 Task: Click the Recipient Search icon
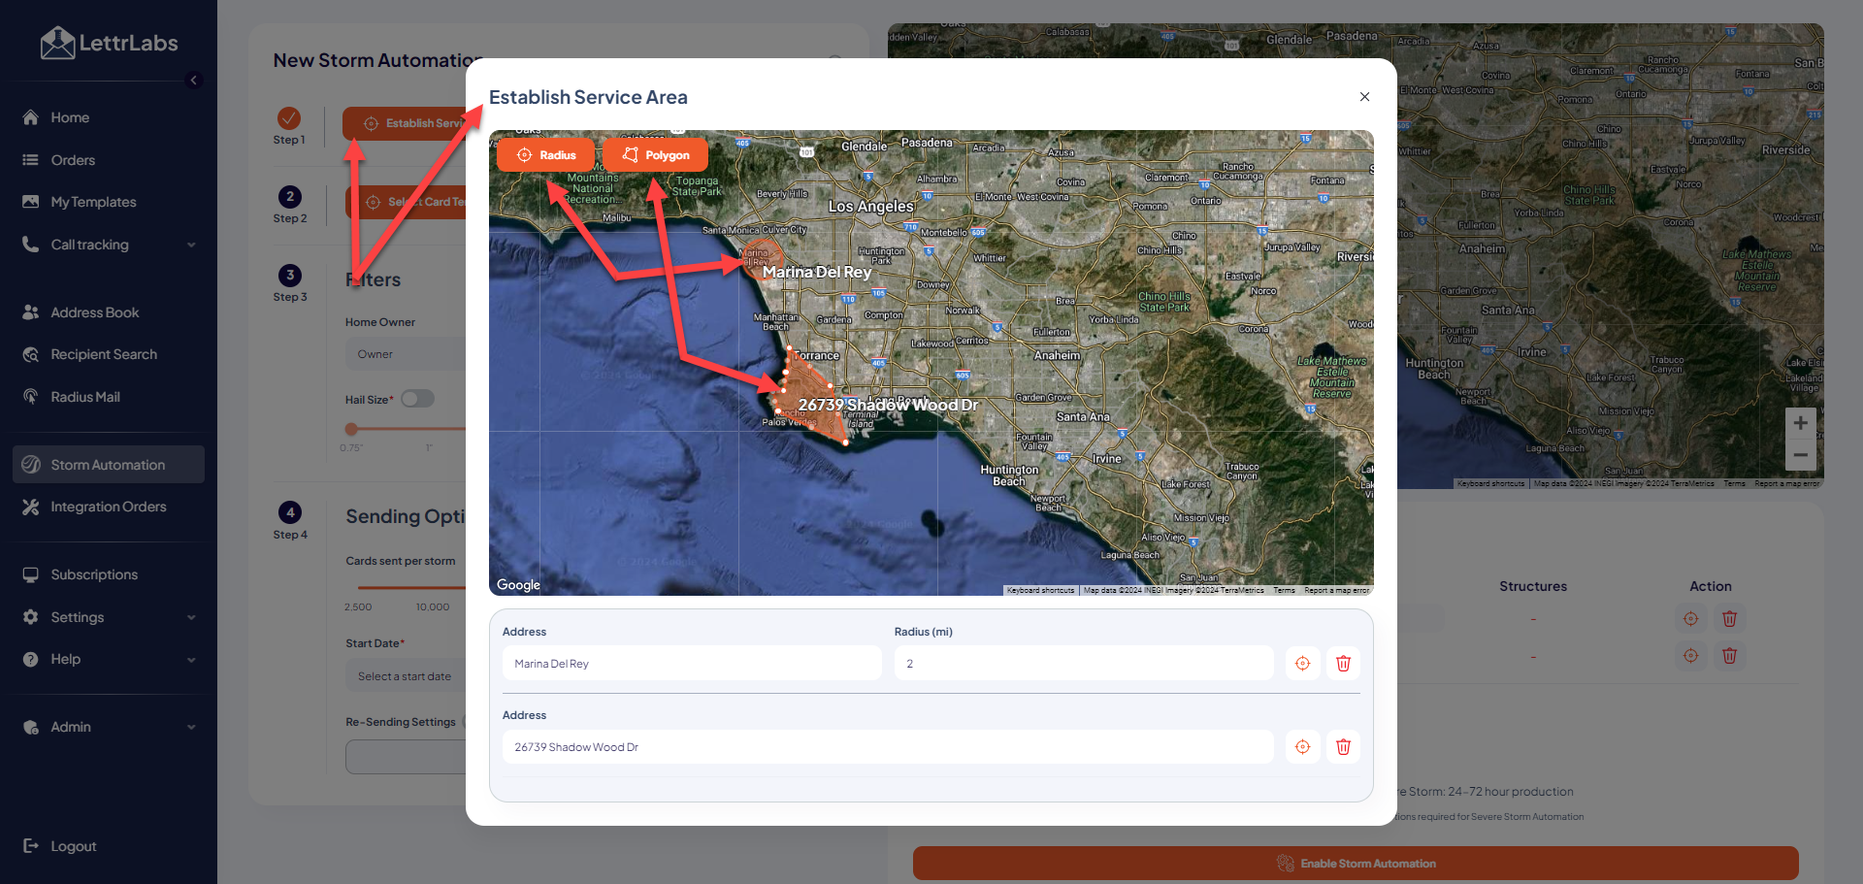pos(31,355)
